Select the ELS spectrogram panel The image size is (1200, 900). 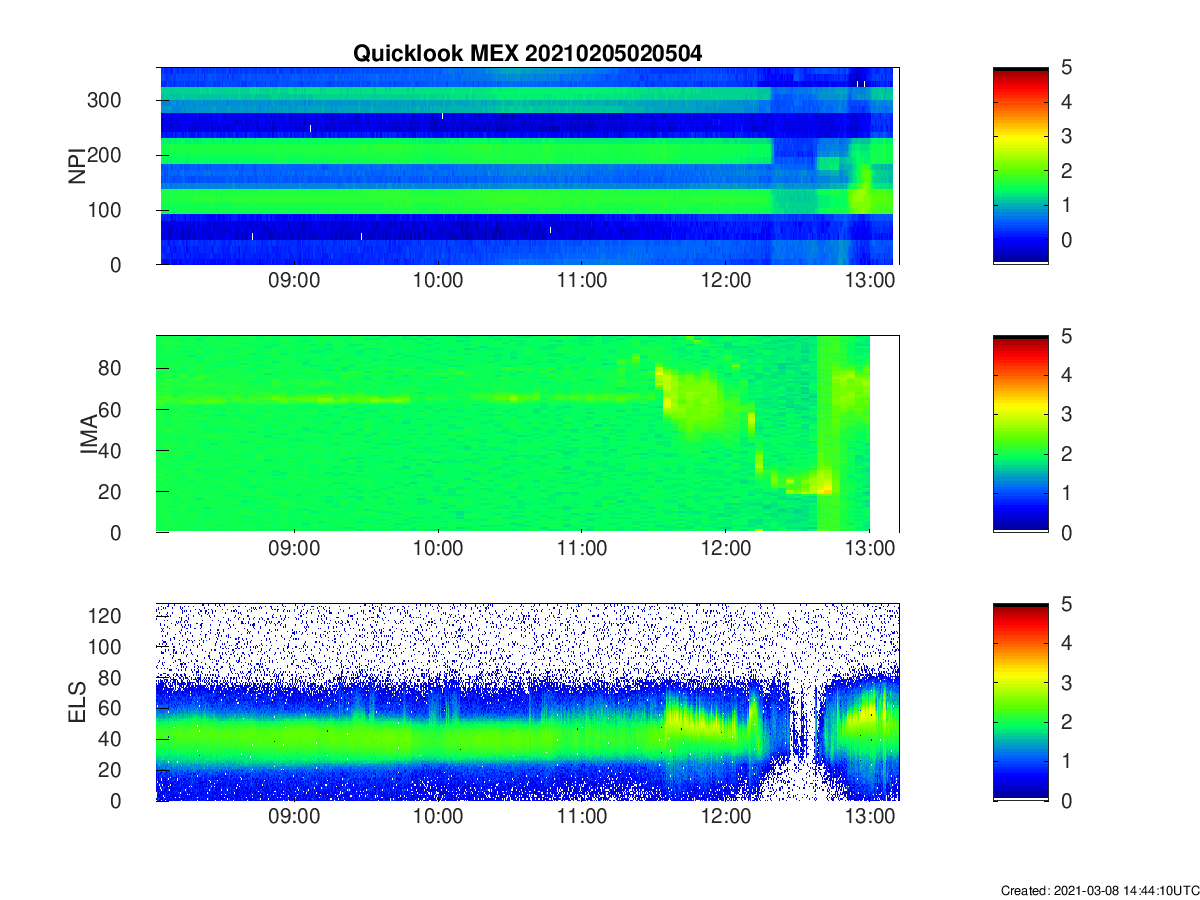pos(528,702)
